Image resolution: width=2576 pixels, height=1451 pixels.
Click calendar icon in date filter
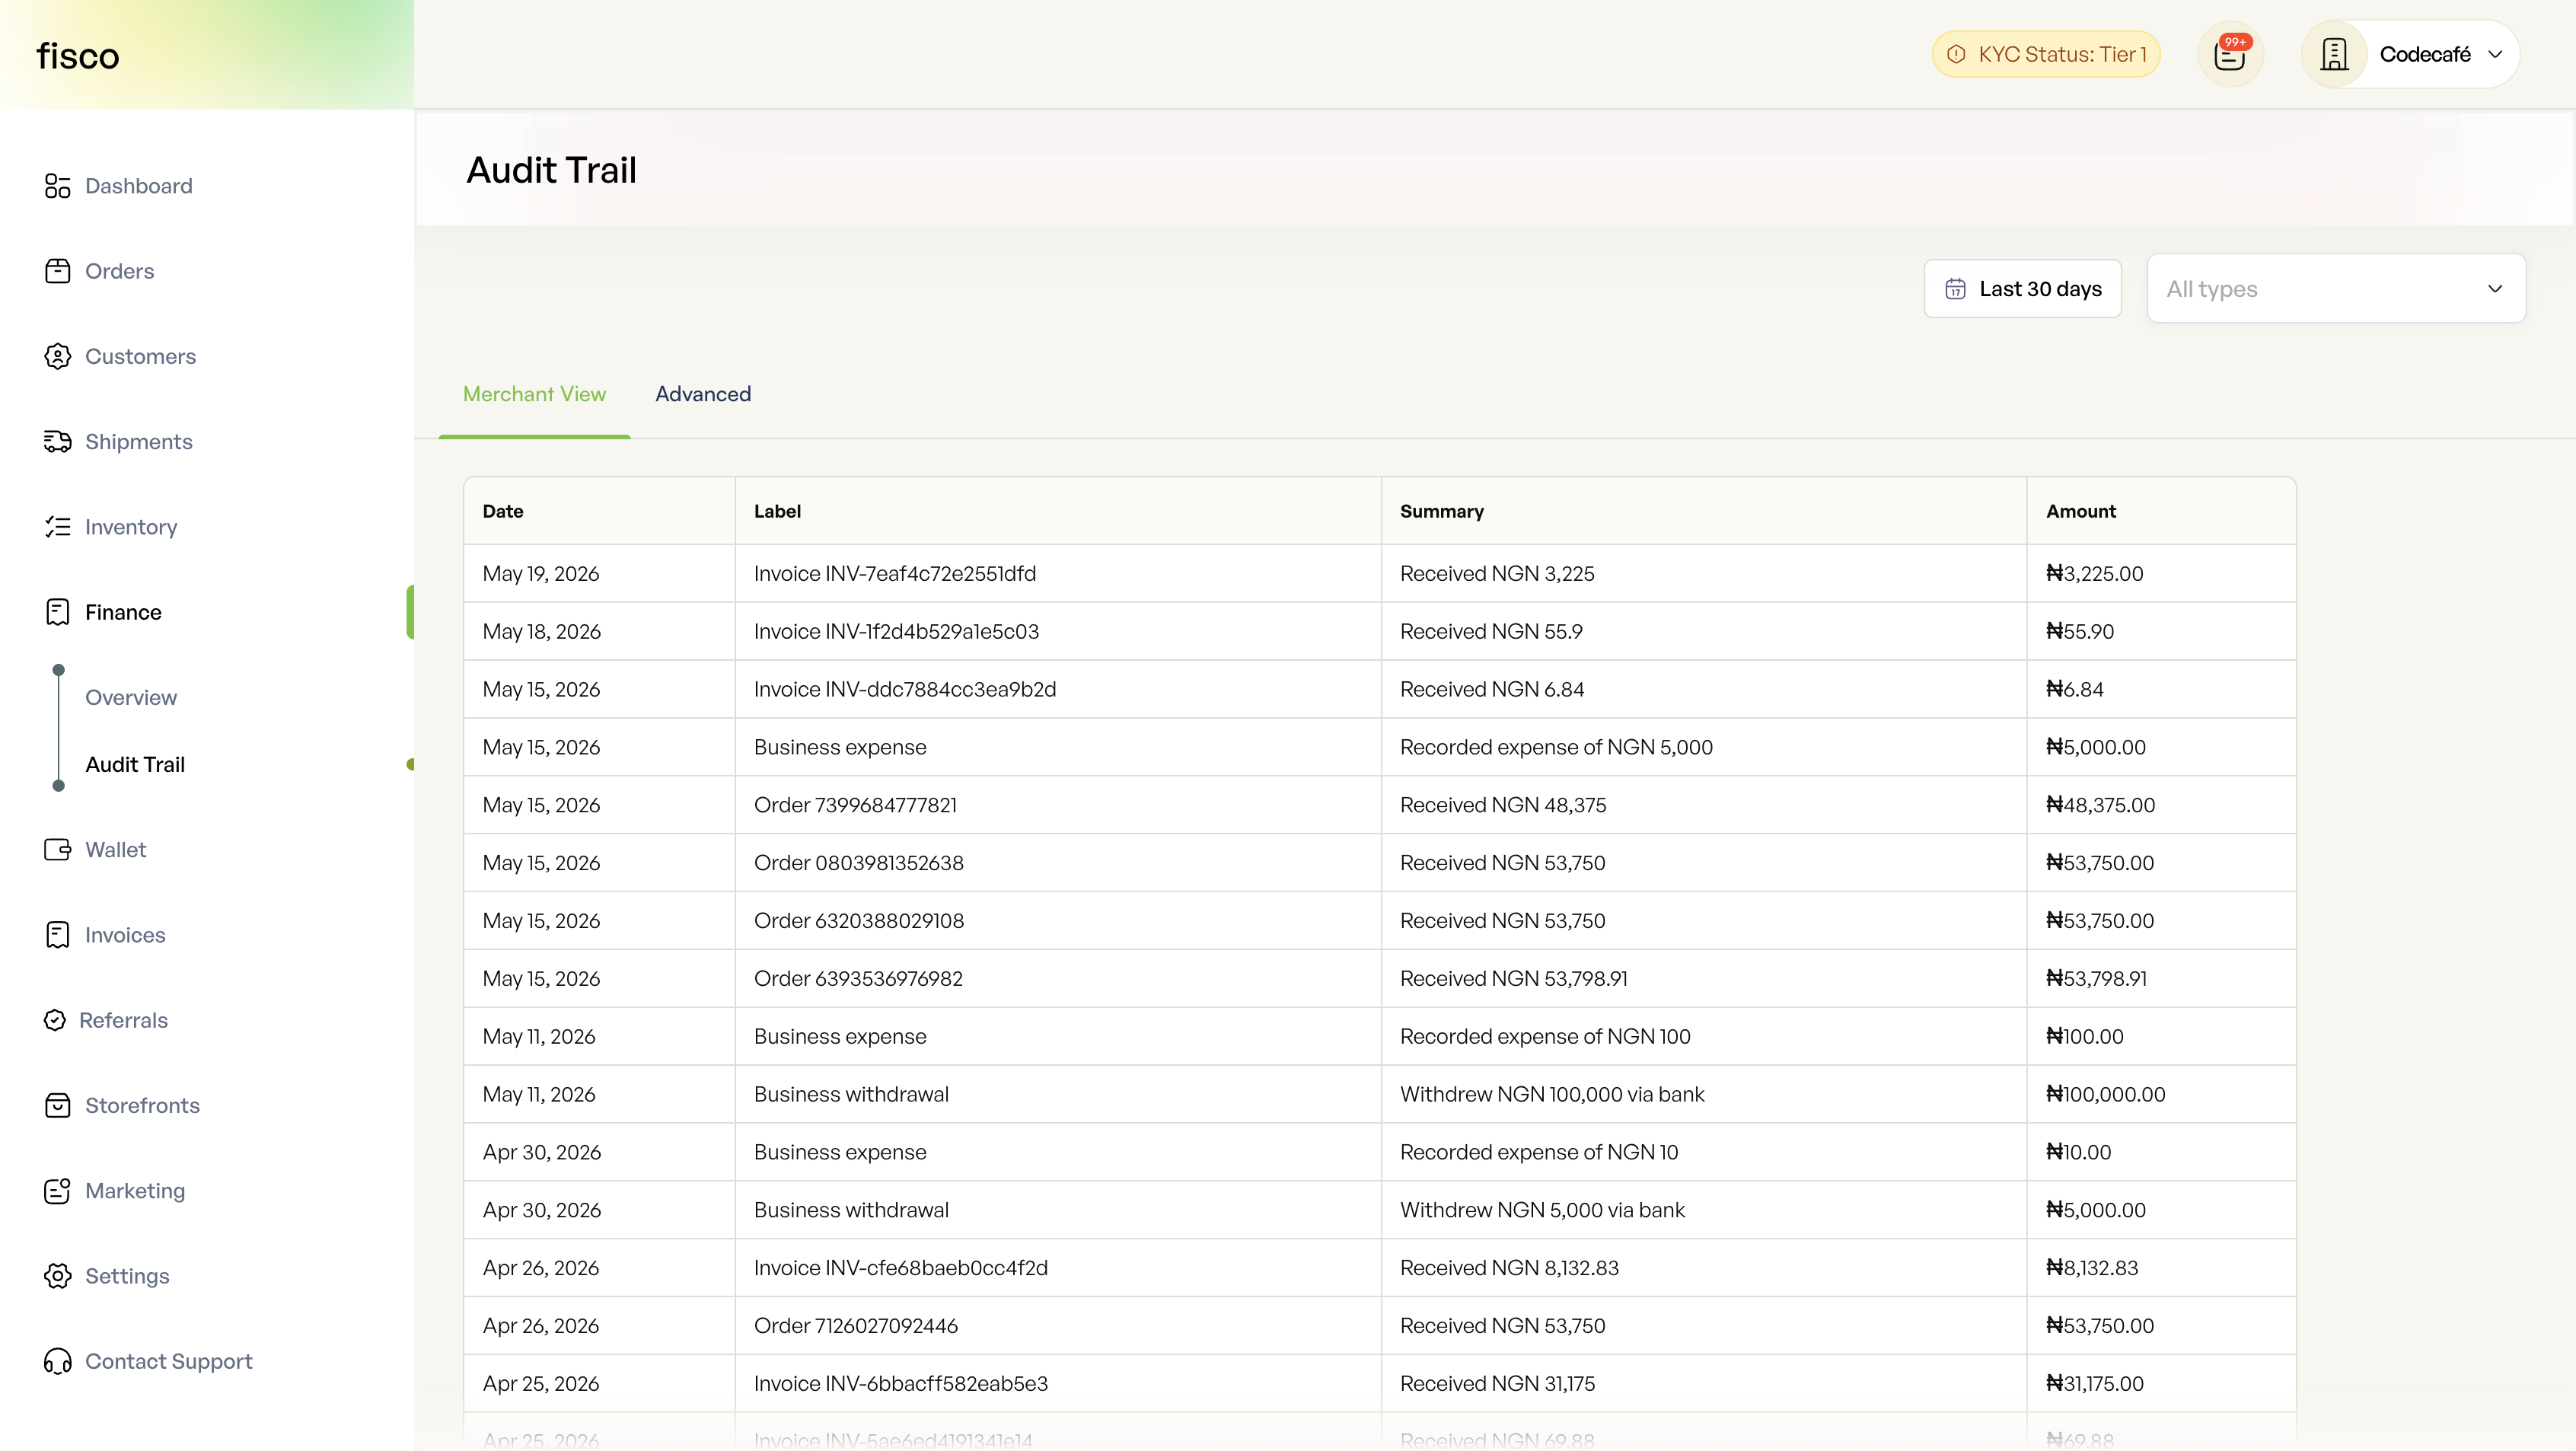point(1955,289)
